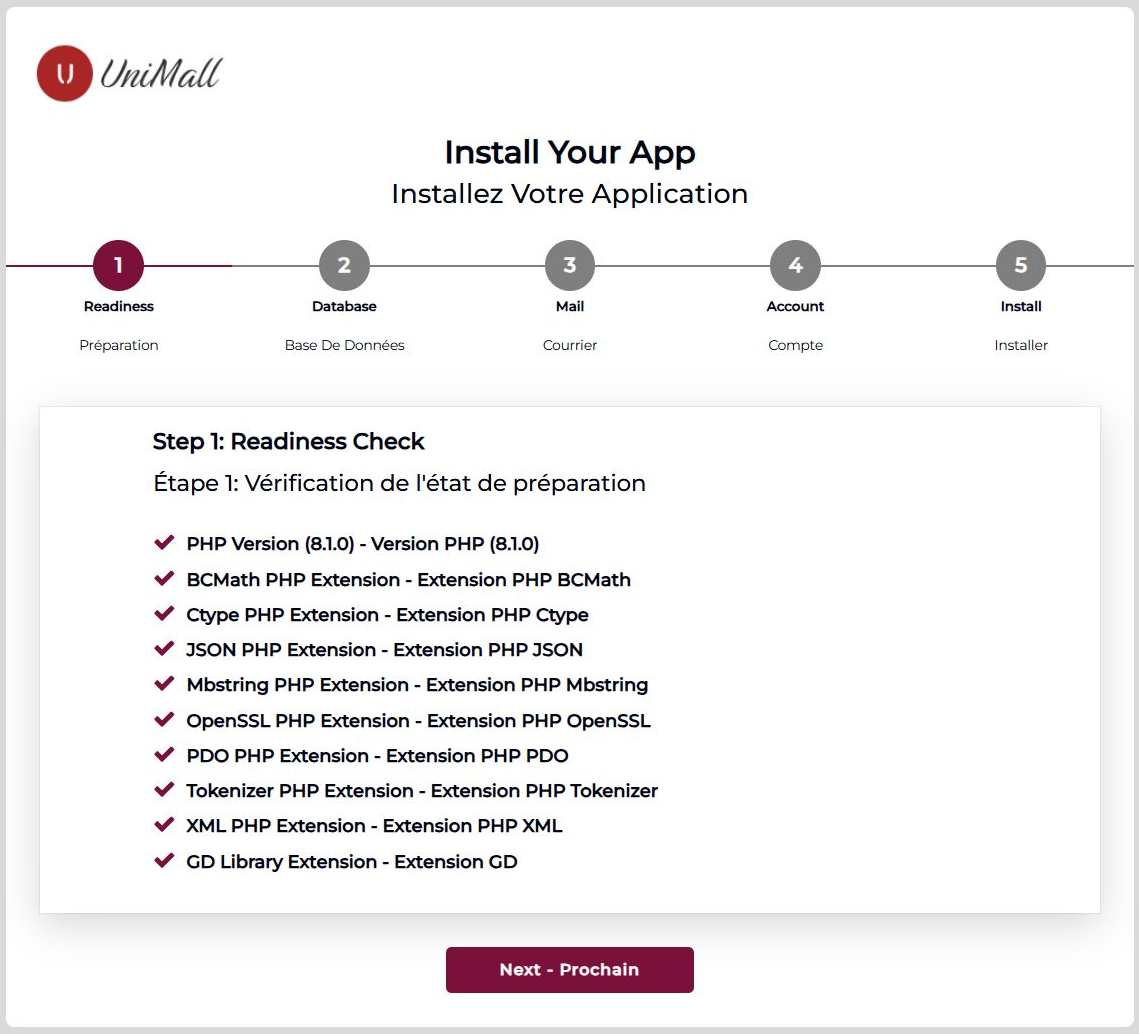Image resolution: width=1139 pixels, height=1034 pixels.
Task: Select the Database step label
Action: (344, 306)
